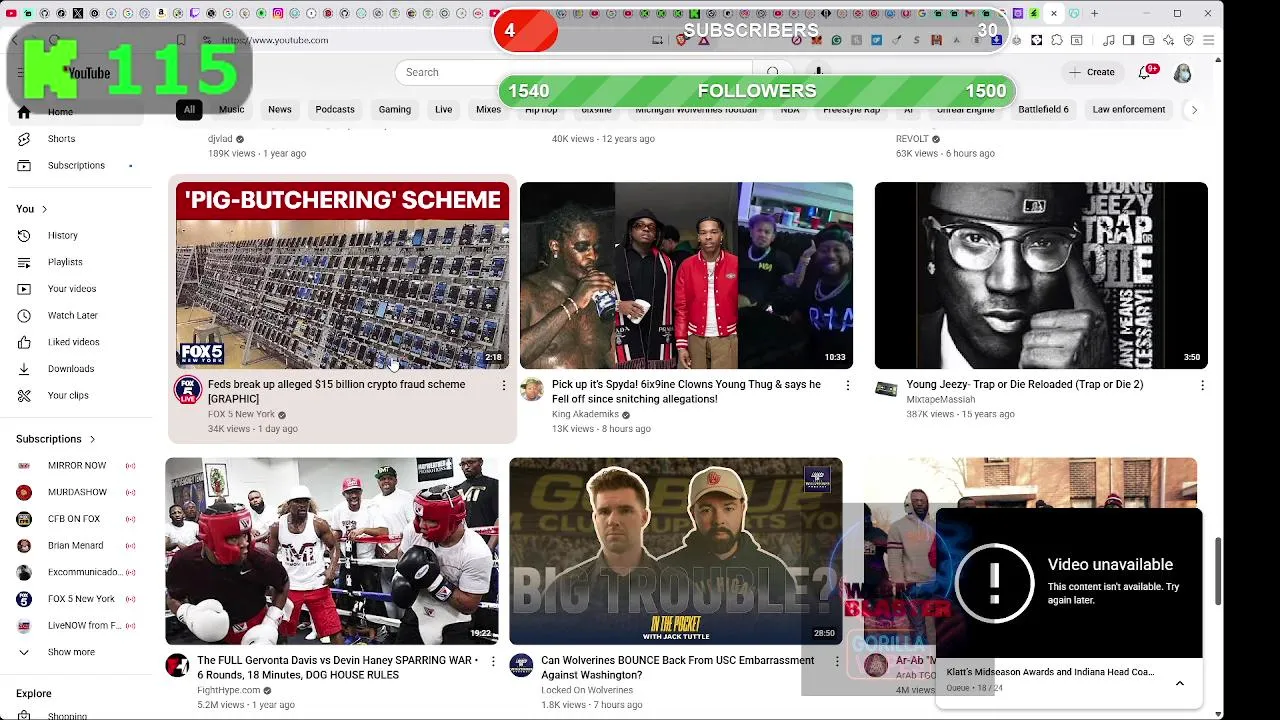
Task: Select the All filter chip
Action: 189,110
